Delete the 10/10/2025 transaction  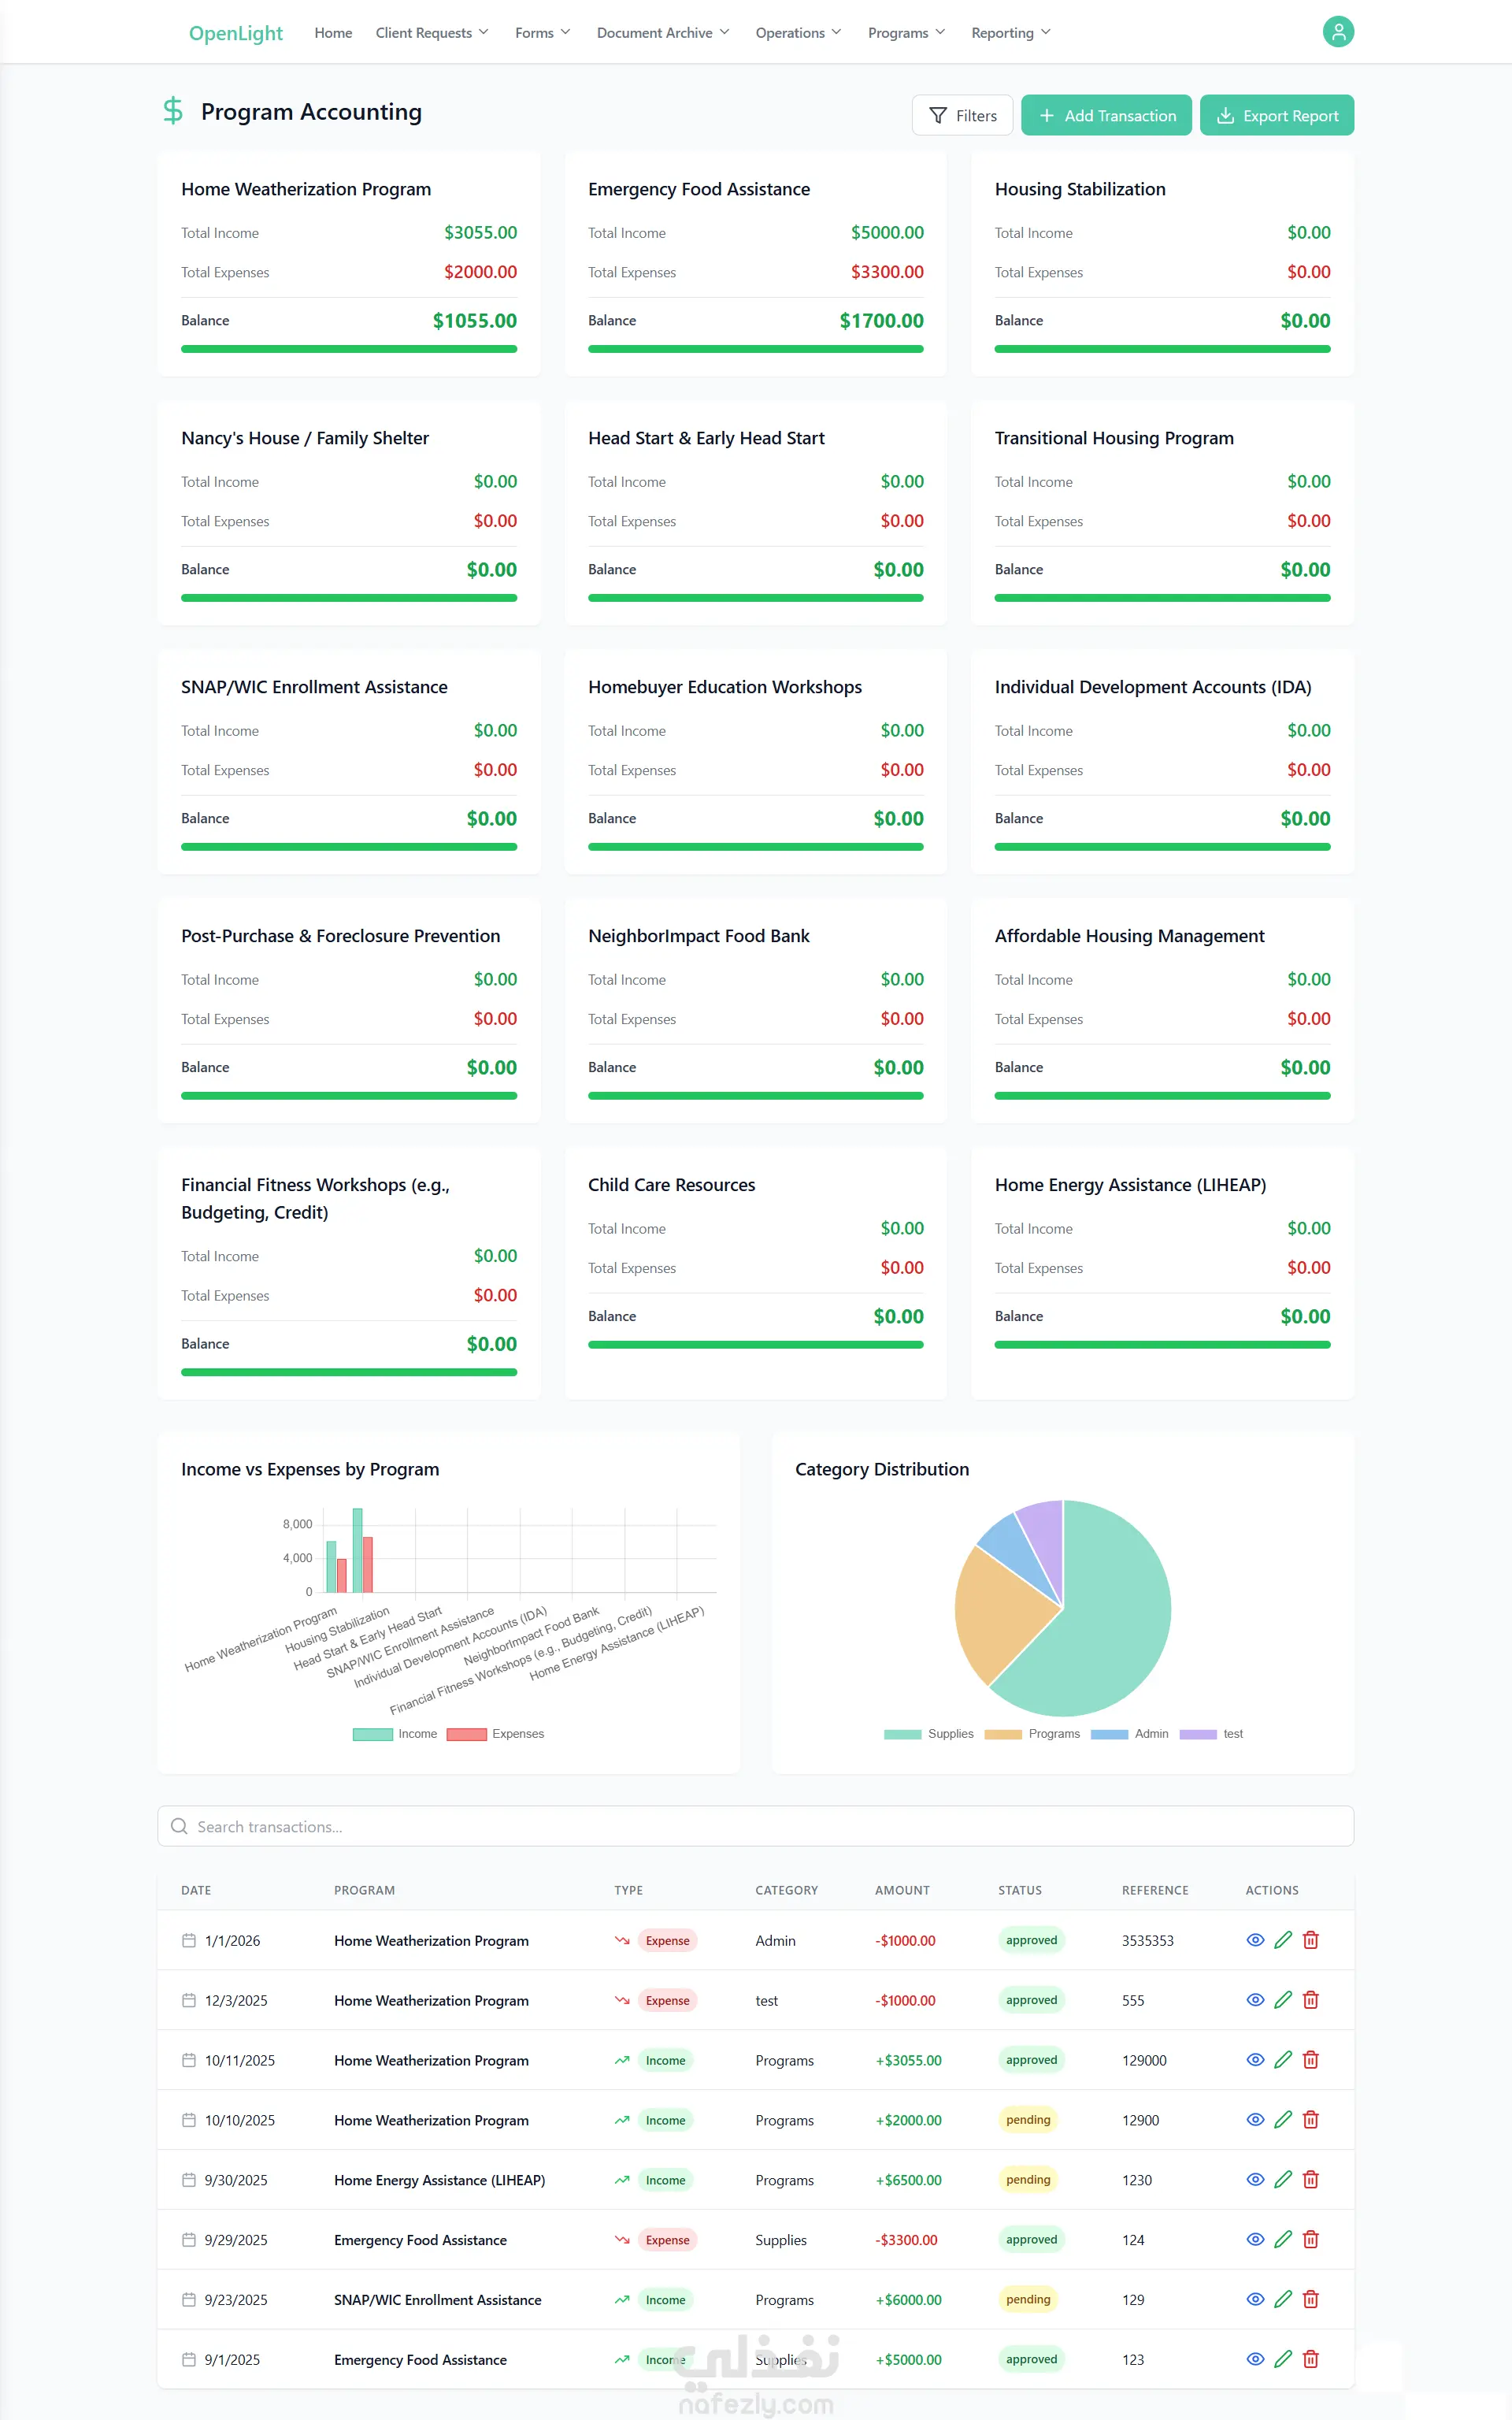pos(1311,2120)
